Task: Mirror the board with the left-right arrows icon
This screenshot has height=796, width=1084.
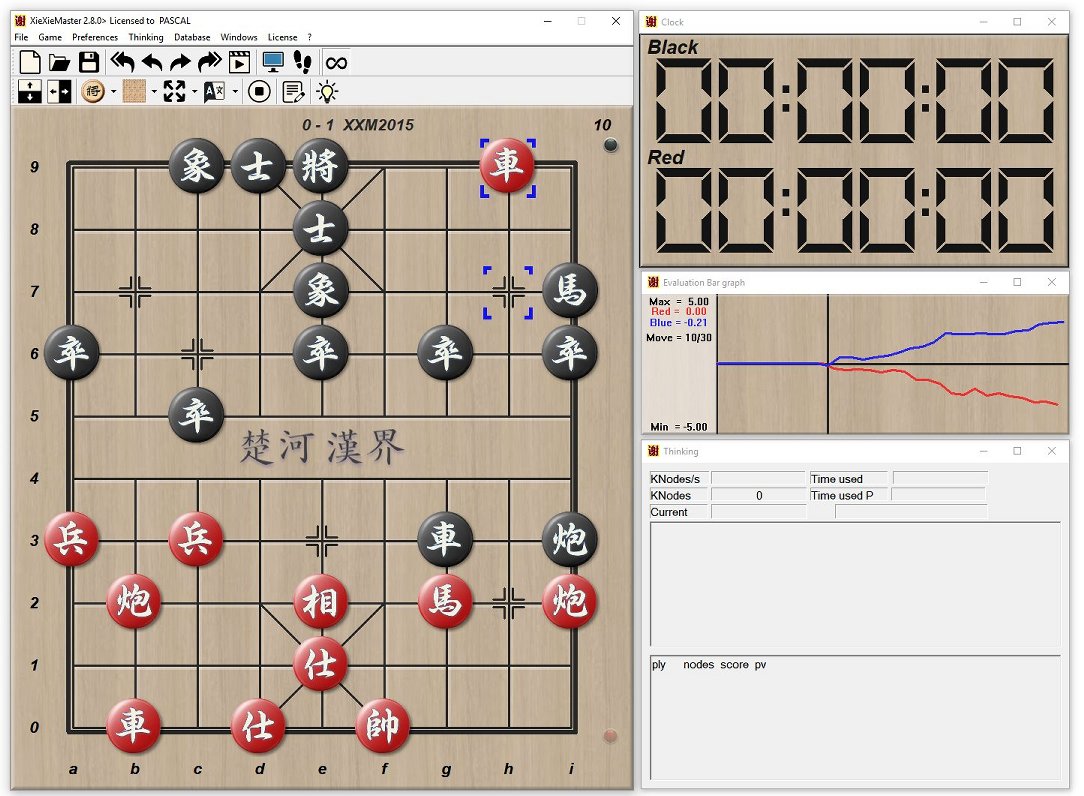Action: tap(59, 92)
